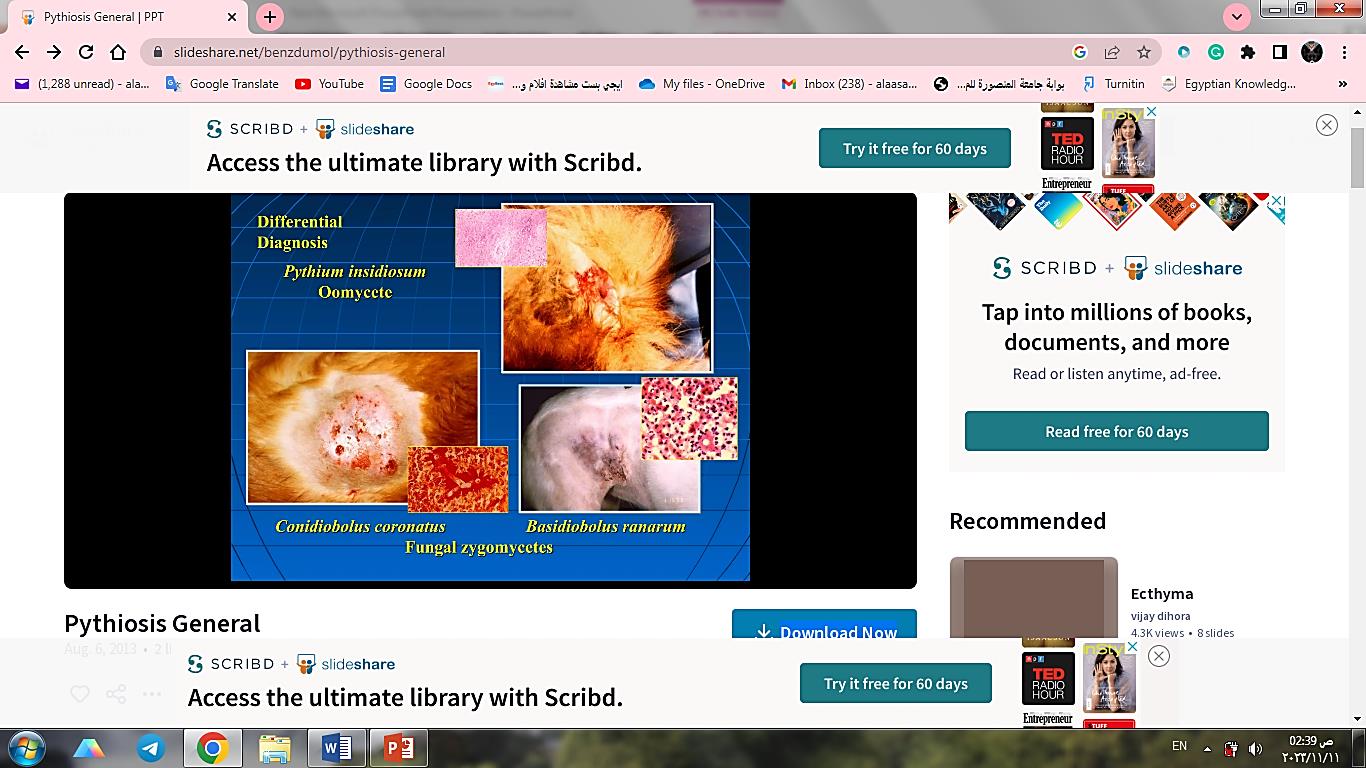Open more options dots below the title

[151, 694]
